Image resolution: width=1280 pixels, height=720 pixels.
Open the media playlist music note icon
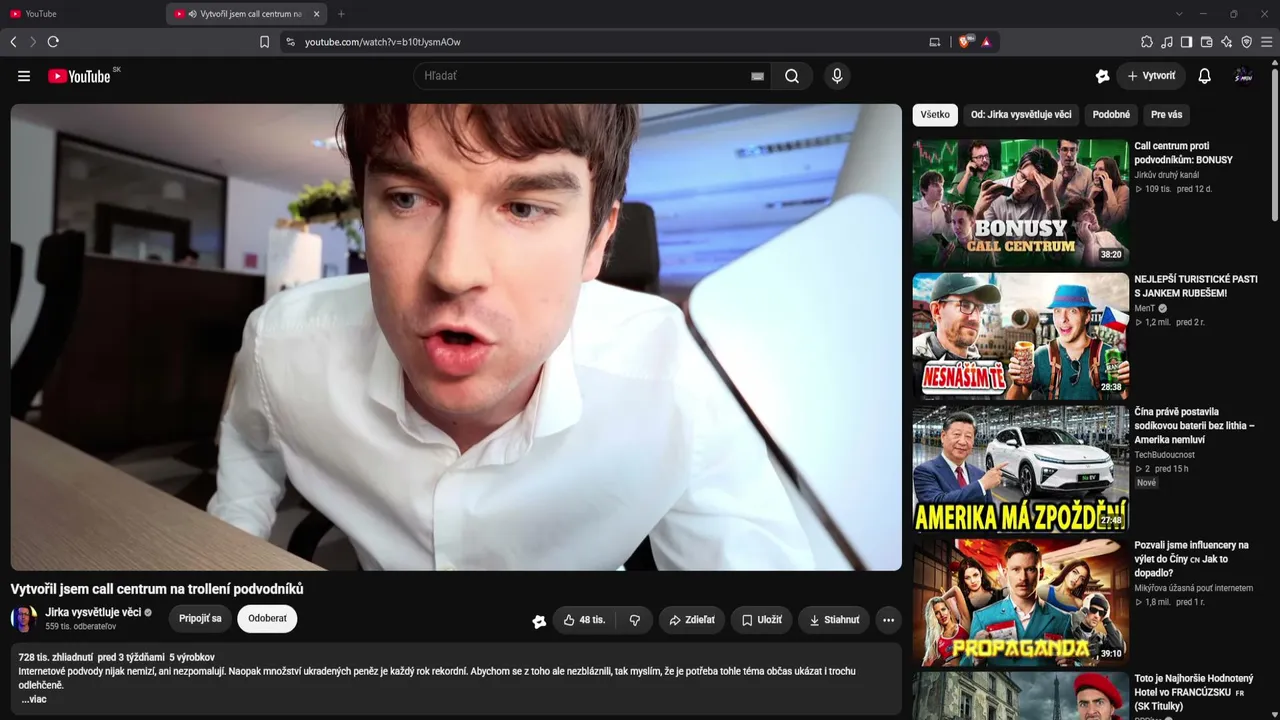[1167, 42]
